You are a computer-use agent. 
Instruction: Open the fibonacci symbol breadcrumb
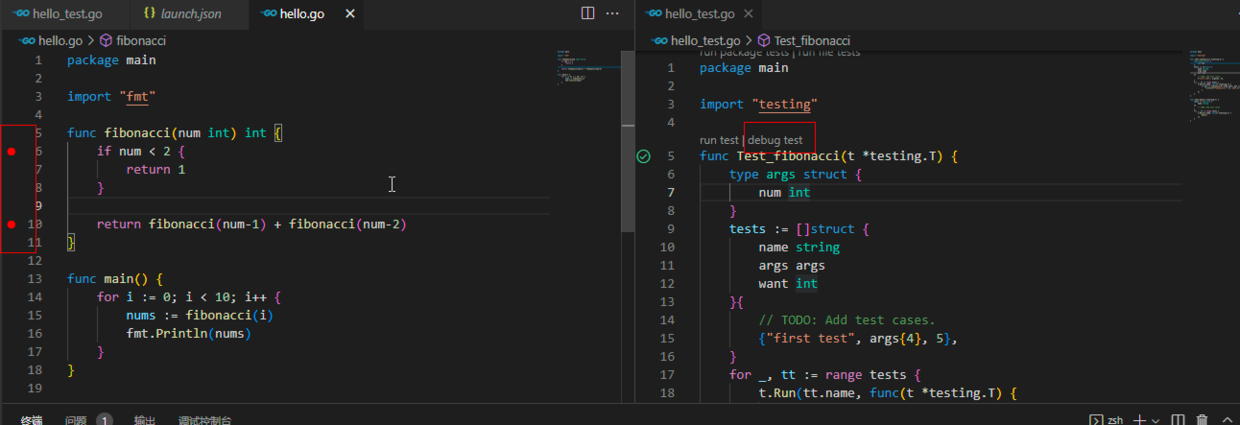point(141,41)
